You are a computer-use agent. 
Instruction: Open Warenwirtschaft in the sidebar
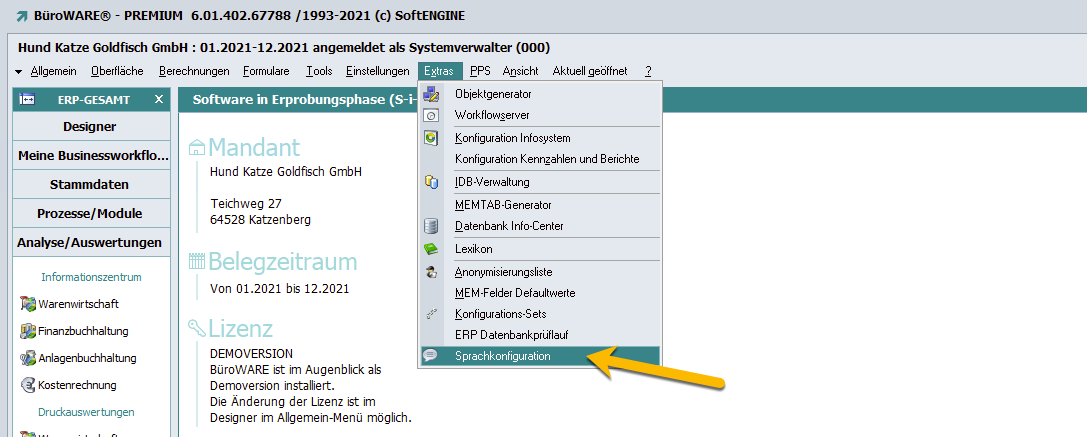pyautogui.click(x=84, y=304)
